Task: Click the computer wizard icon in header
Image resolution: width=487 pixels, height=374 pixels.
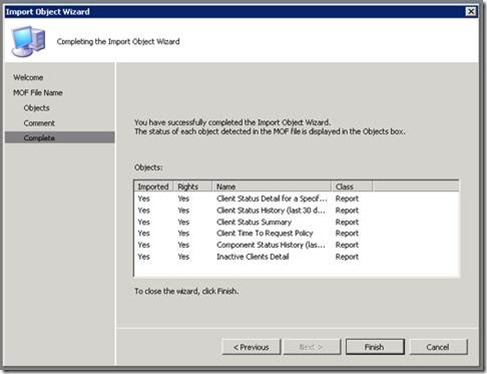Action: 28,41
